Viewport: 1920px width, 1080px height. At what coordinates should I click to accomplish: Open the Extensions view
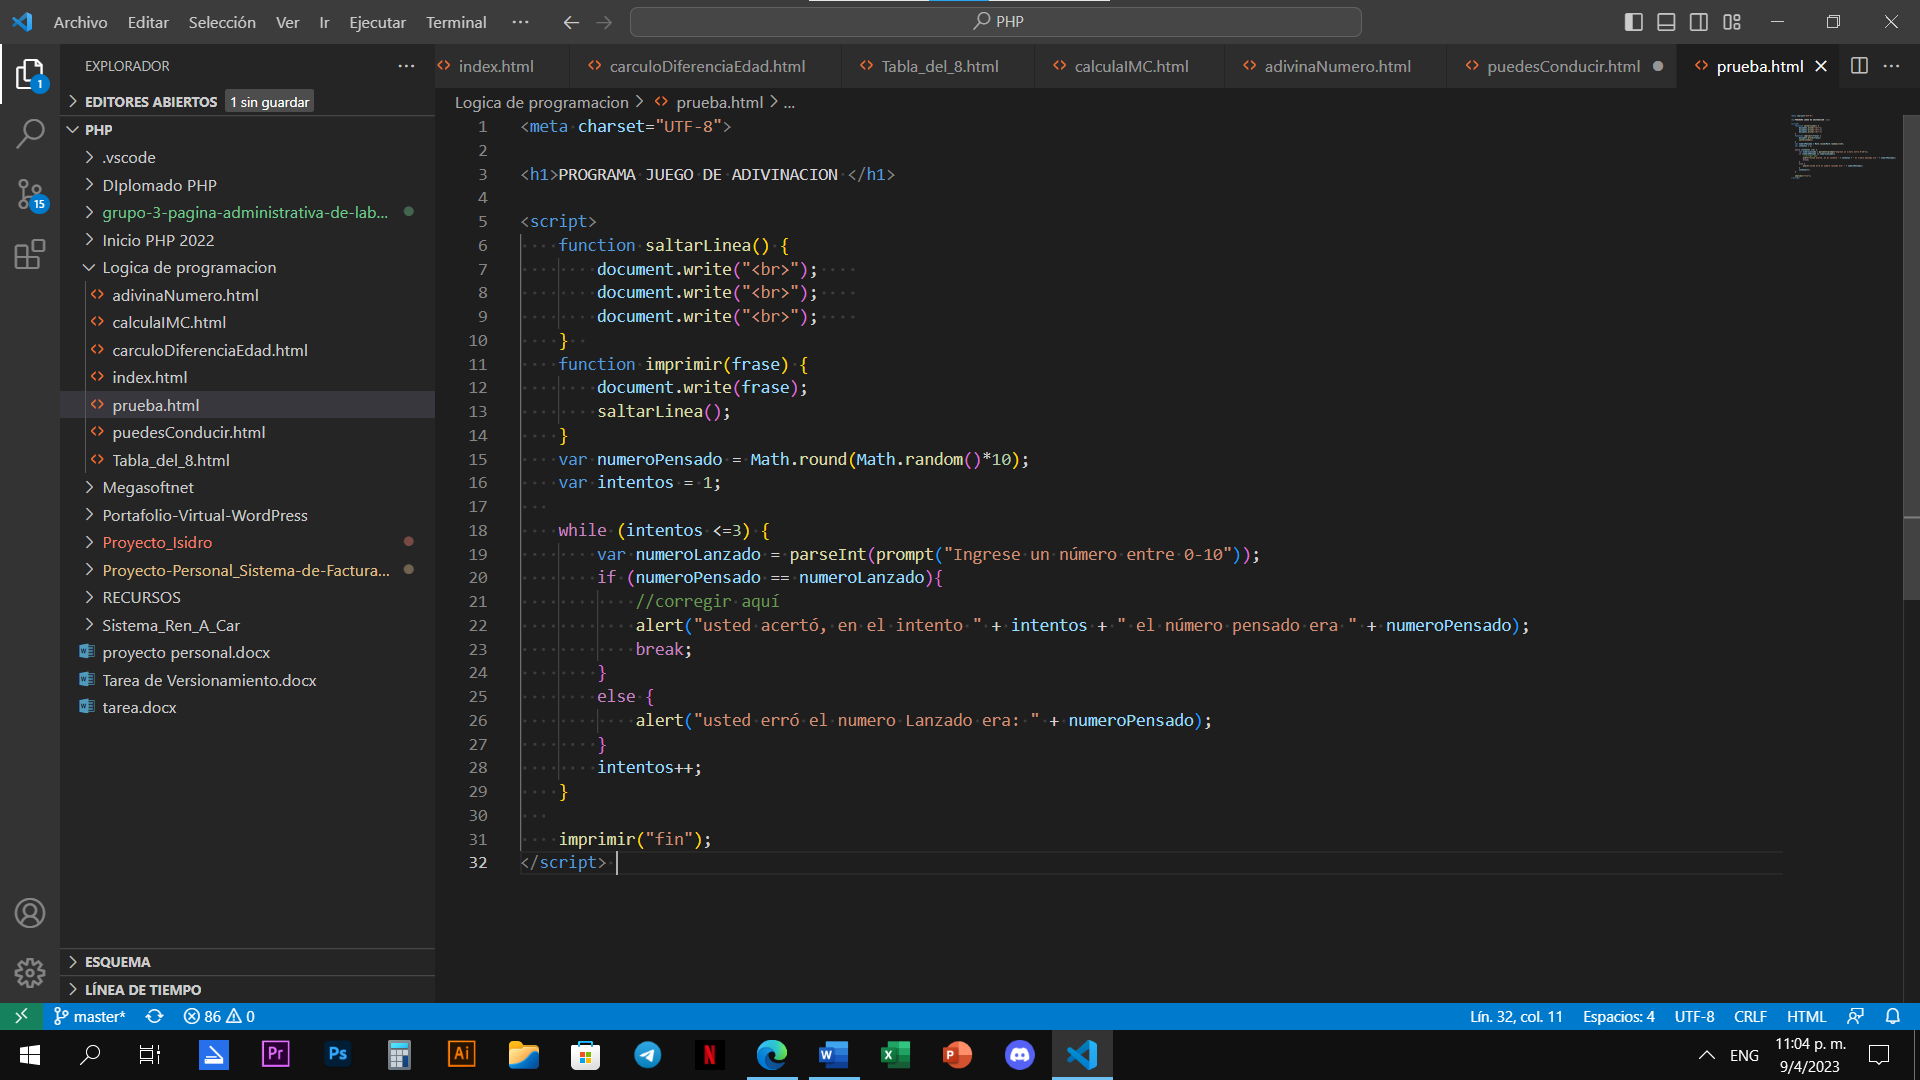[x=30, y=254]
